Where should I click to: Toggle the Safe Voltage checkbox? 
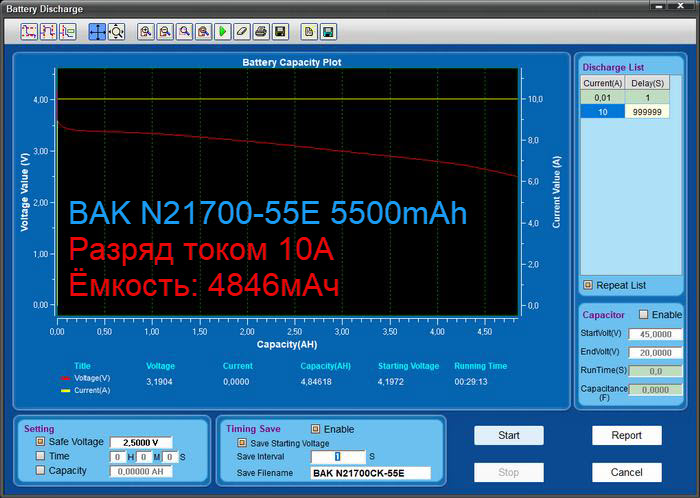tap(40, 441)
